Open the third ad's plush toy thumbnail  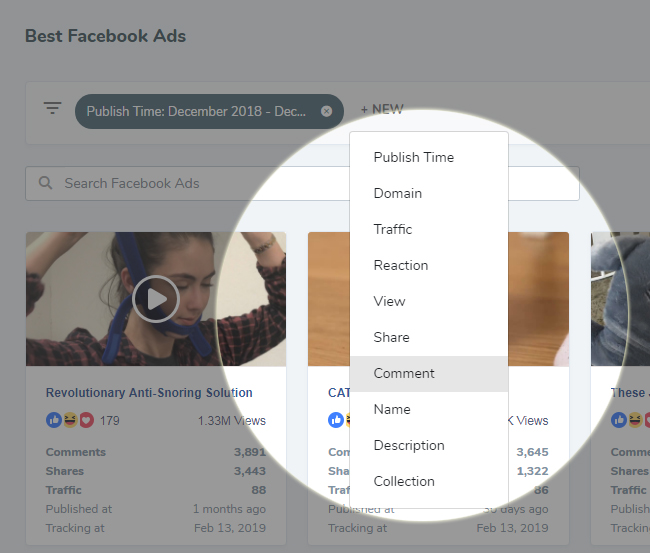pos(620,299)
